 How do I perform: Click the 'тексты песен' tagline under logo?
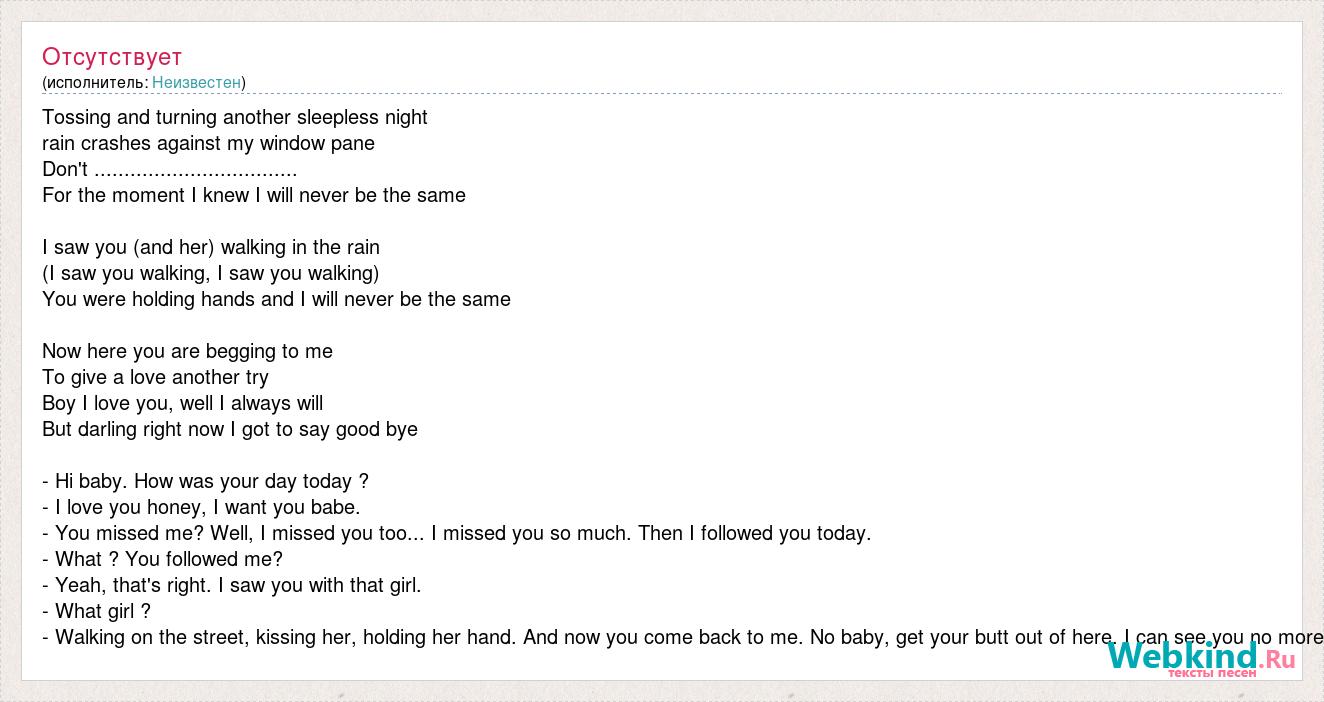(x=1212, y=672)
